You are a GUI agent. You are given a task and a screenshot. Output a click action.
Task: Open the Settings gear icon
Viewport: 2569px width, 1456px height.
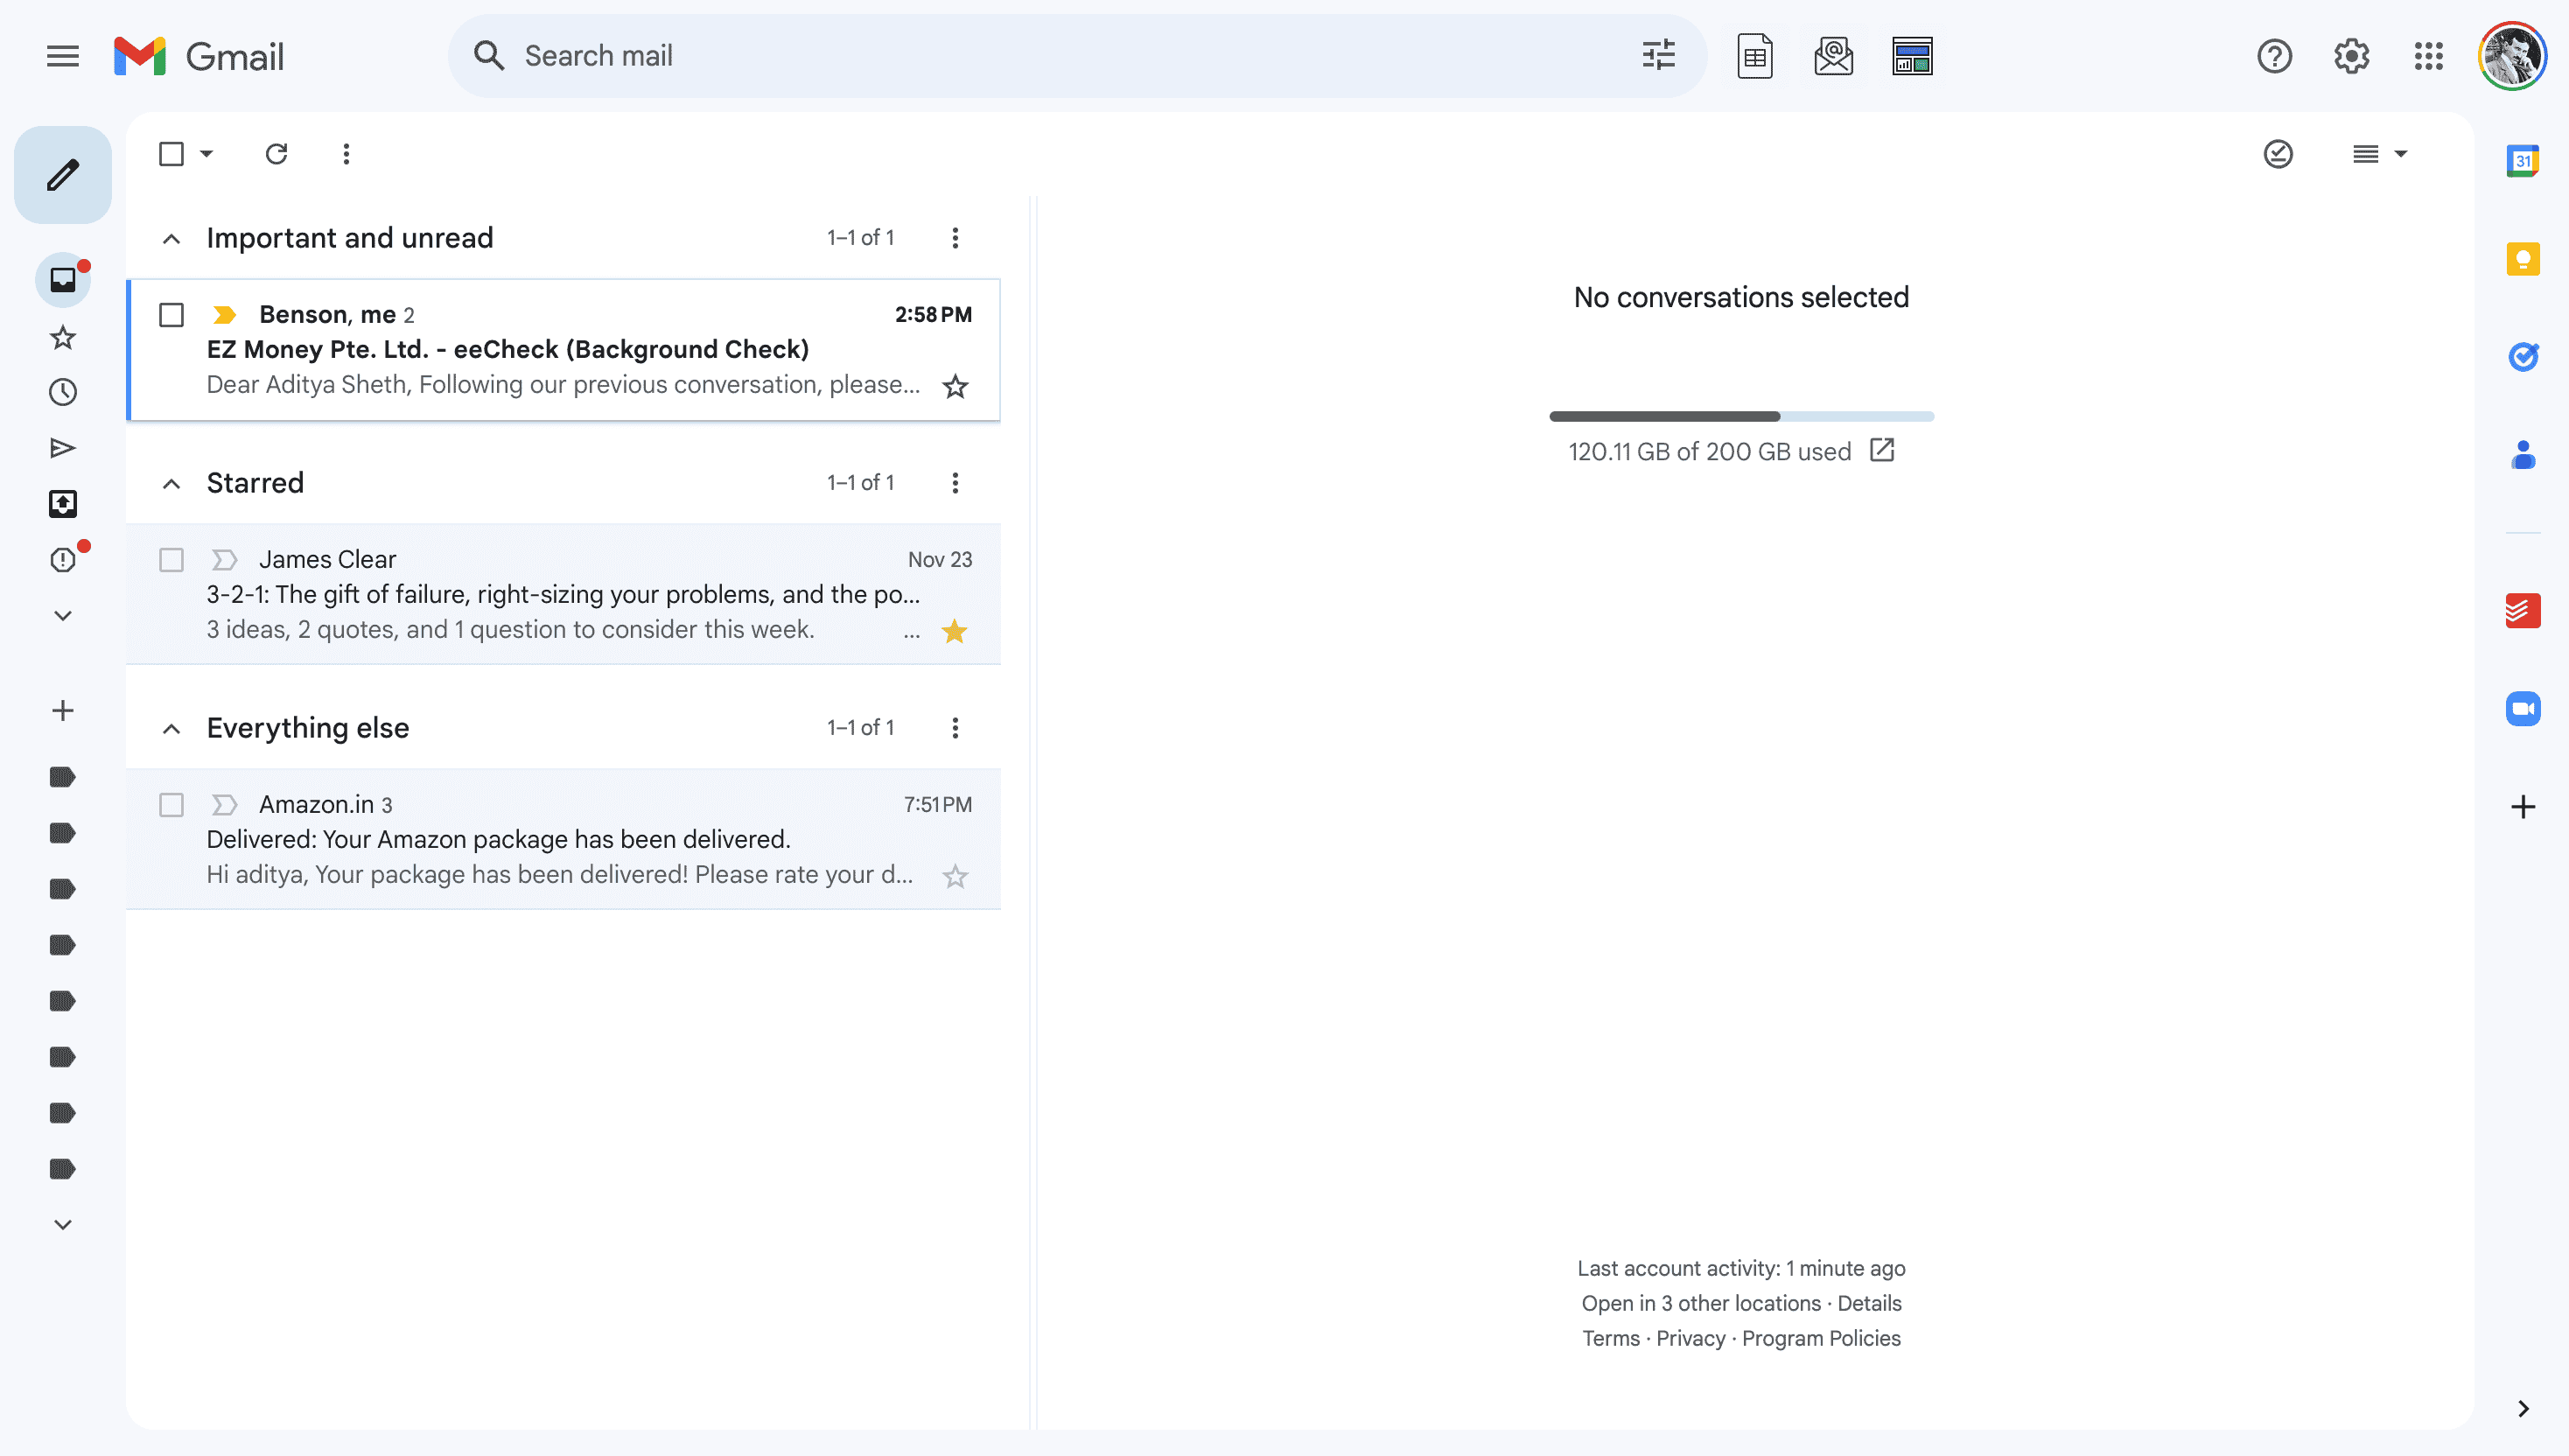tap(2350, 56)
